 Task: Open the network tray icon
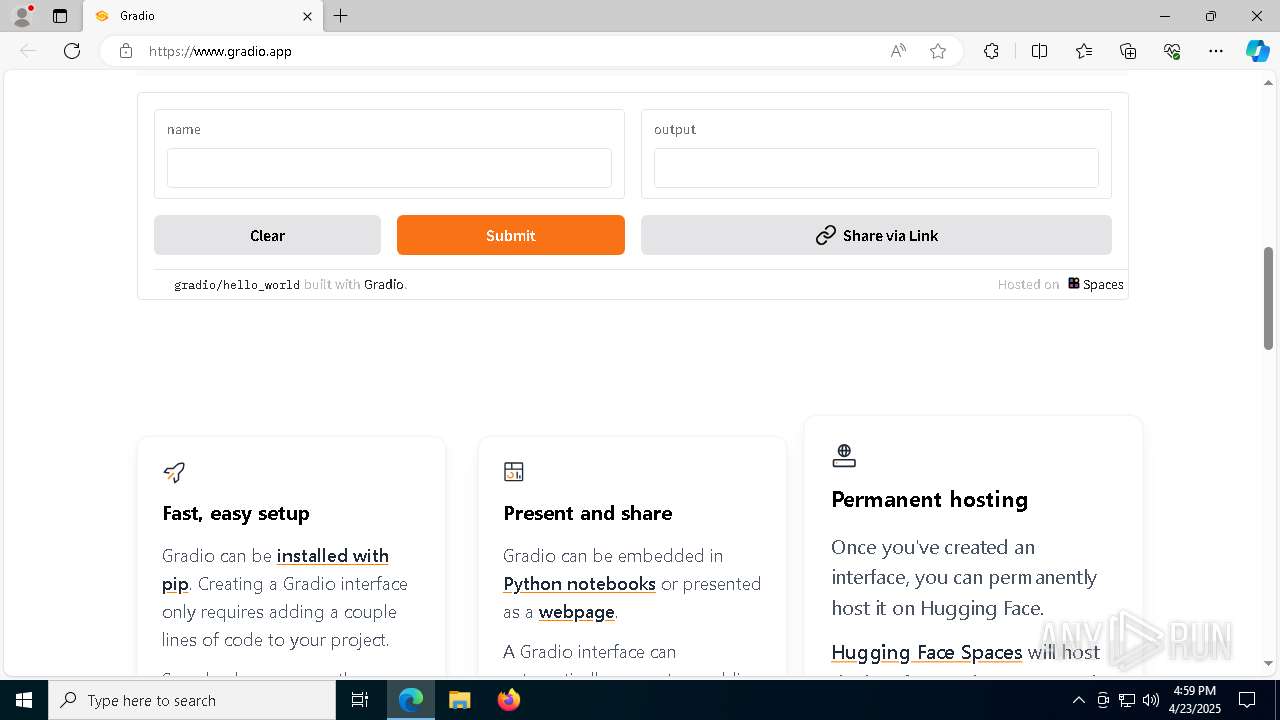1127,700
